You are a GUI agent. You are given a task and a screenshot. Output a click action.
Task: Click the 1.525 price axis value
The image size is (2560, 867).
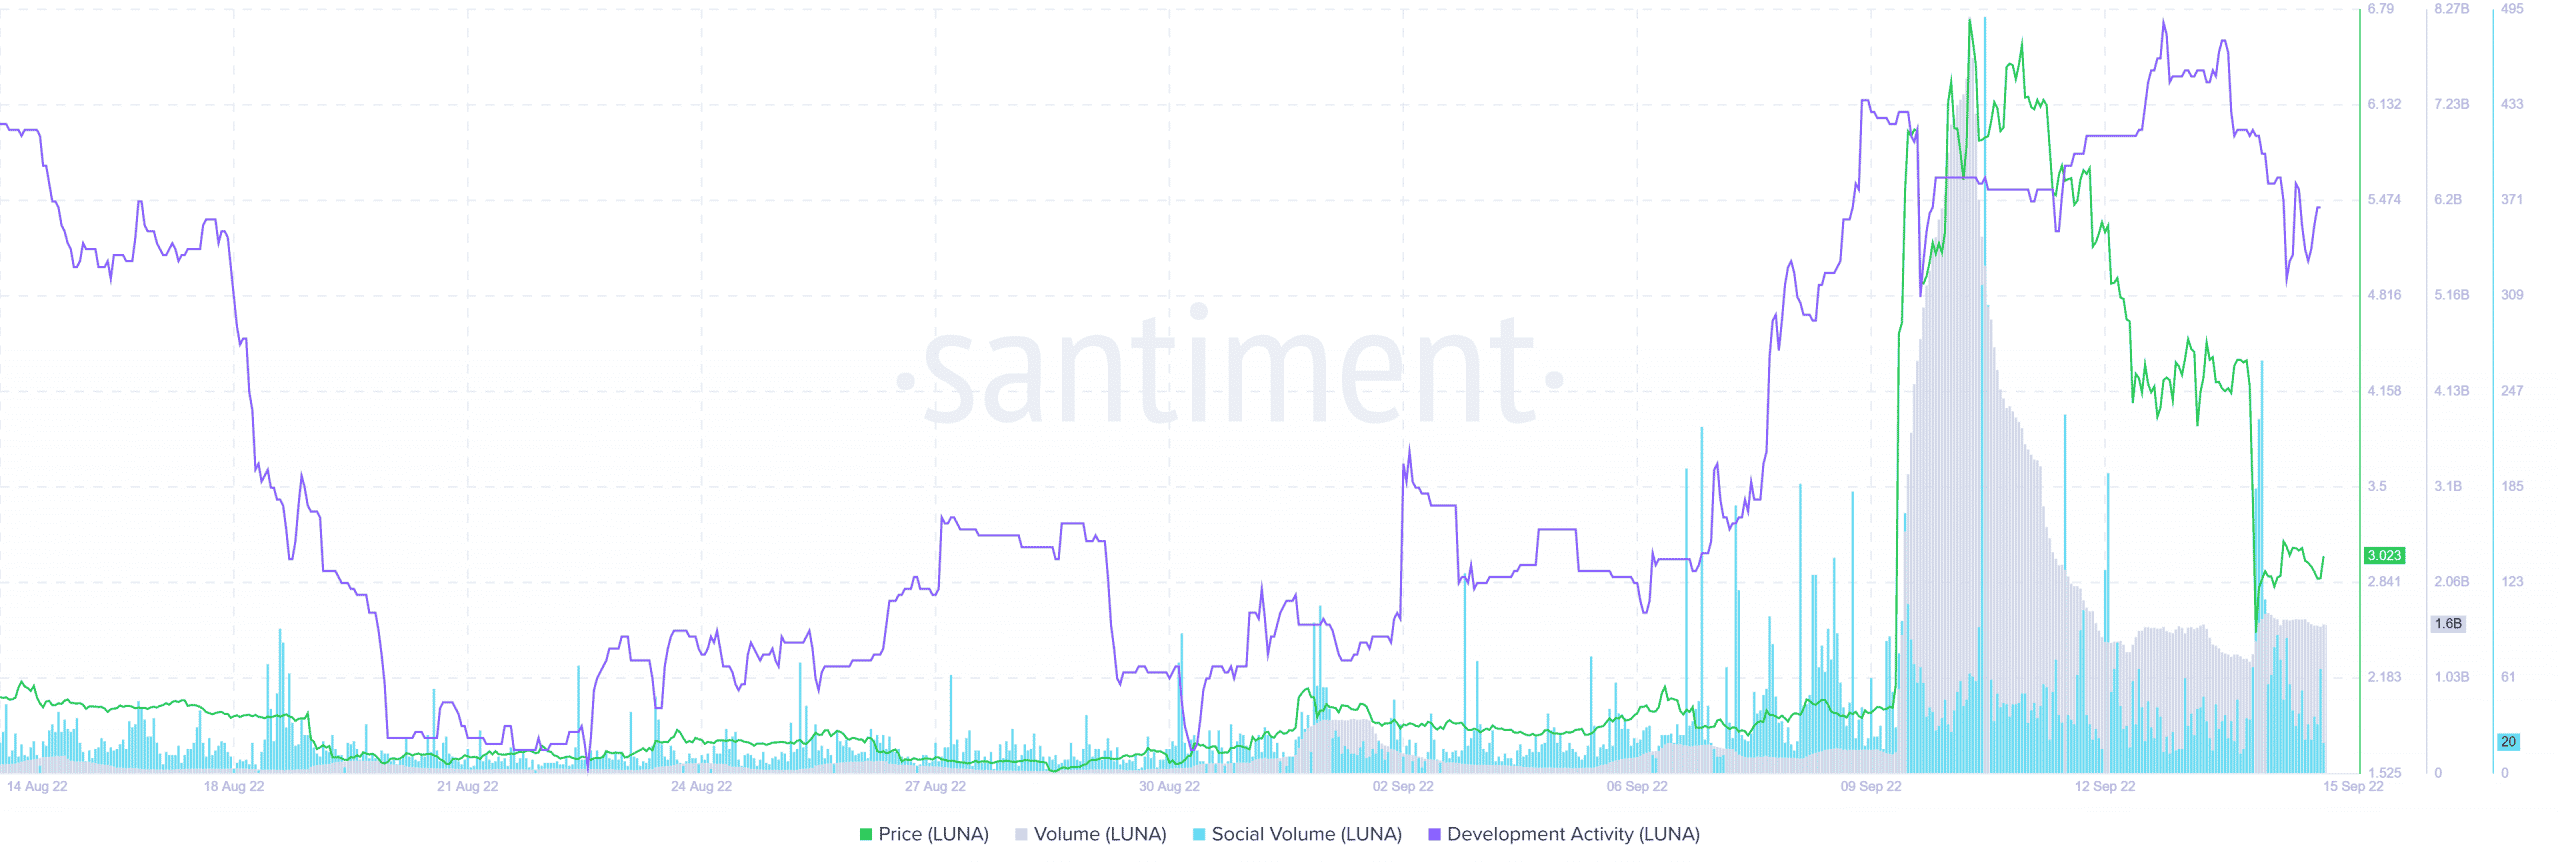[x=2384, y=772]
